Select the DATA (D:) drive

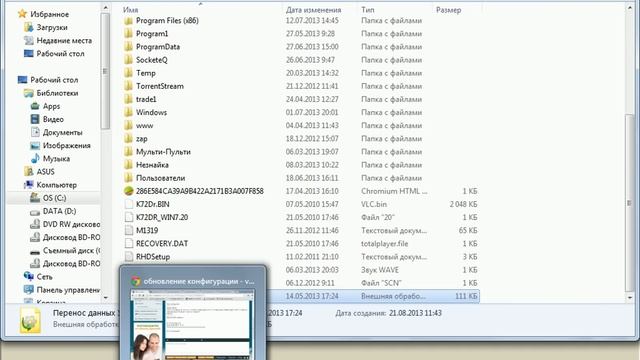[59, 211]
